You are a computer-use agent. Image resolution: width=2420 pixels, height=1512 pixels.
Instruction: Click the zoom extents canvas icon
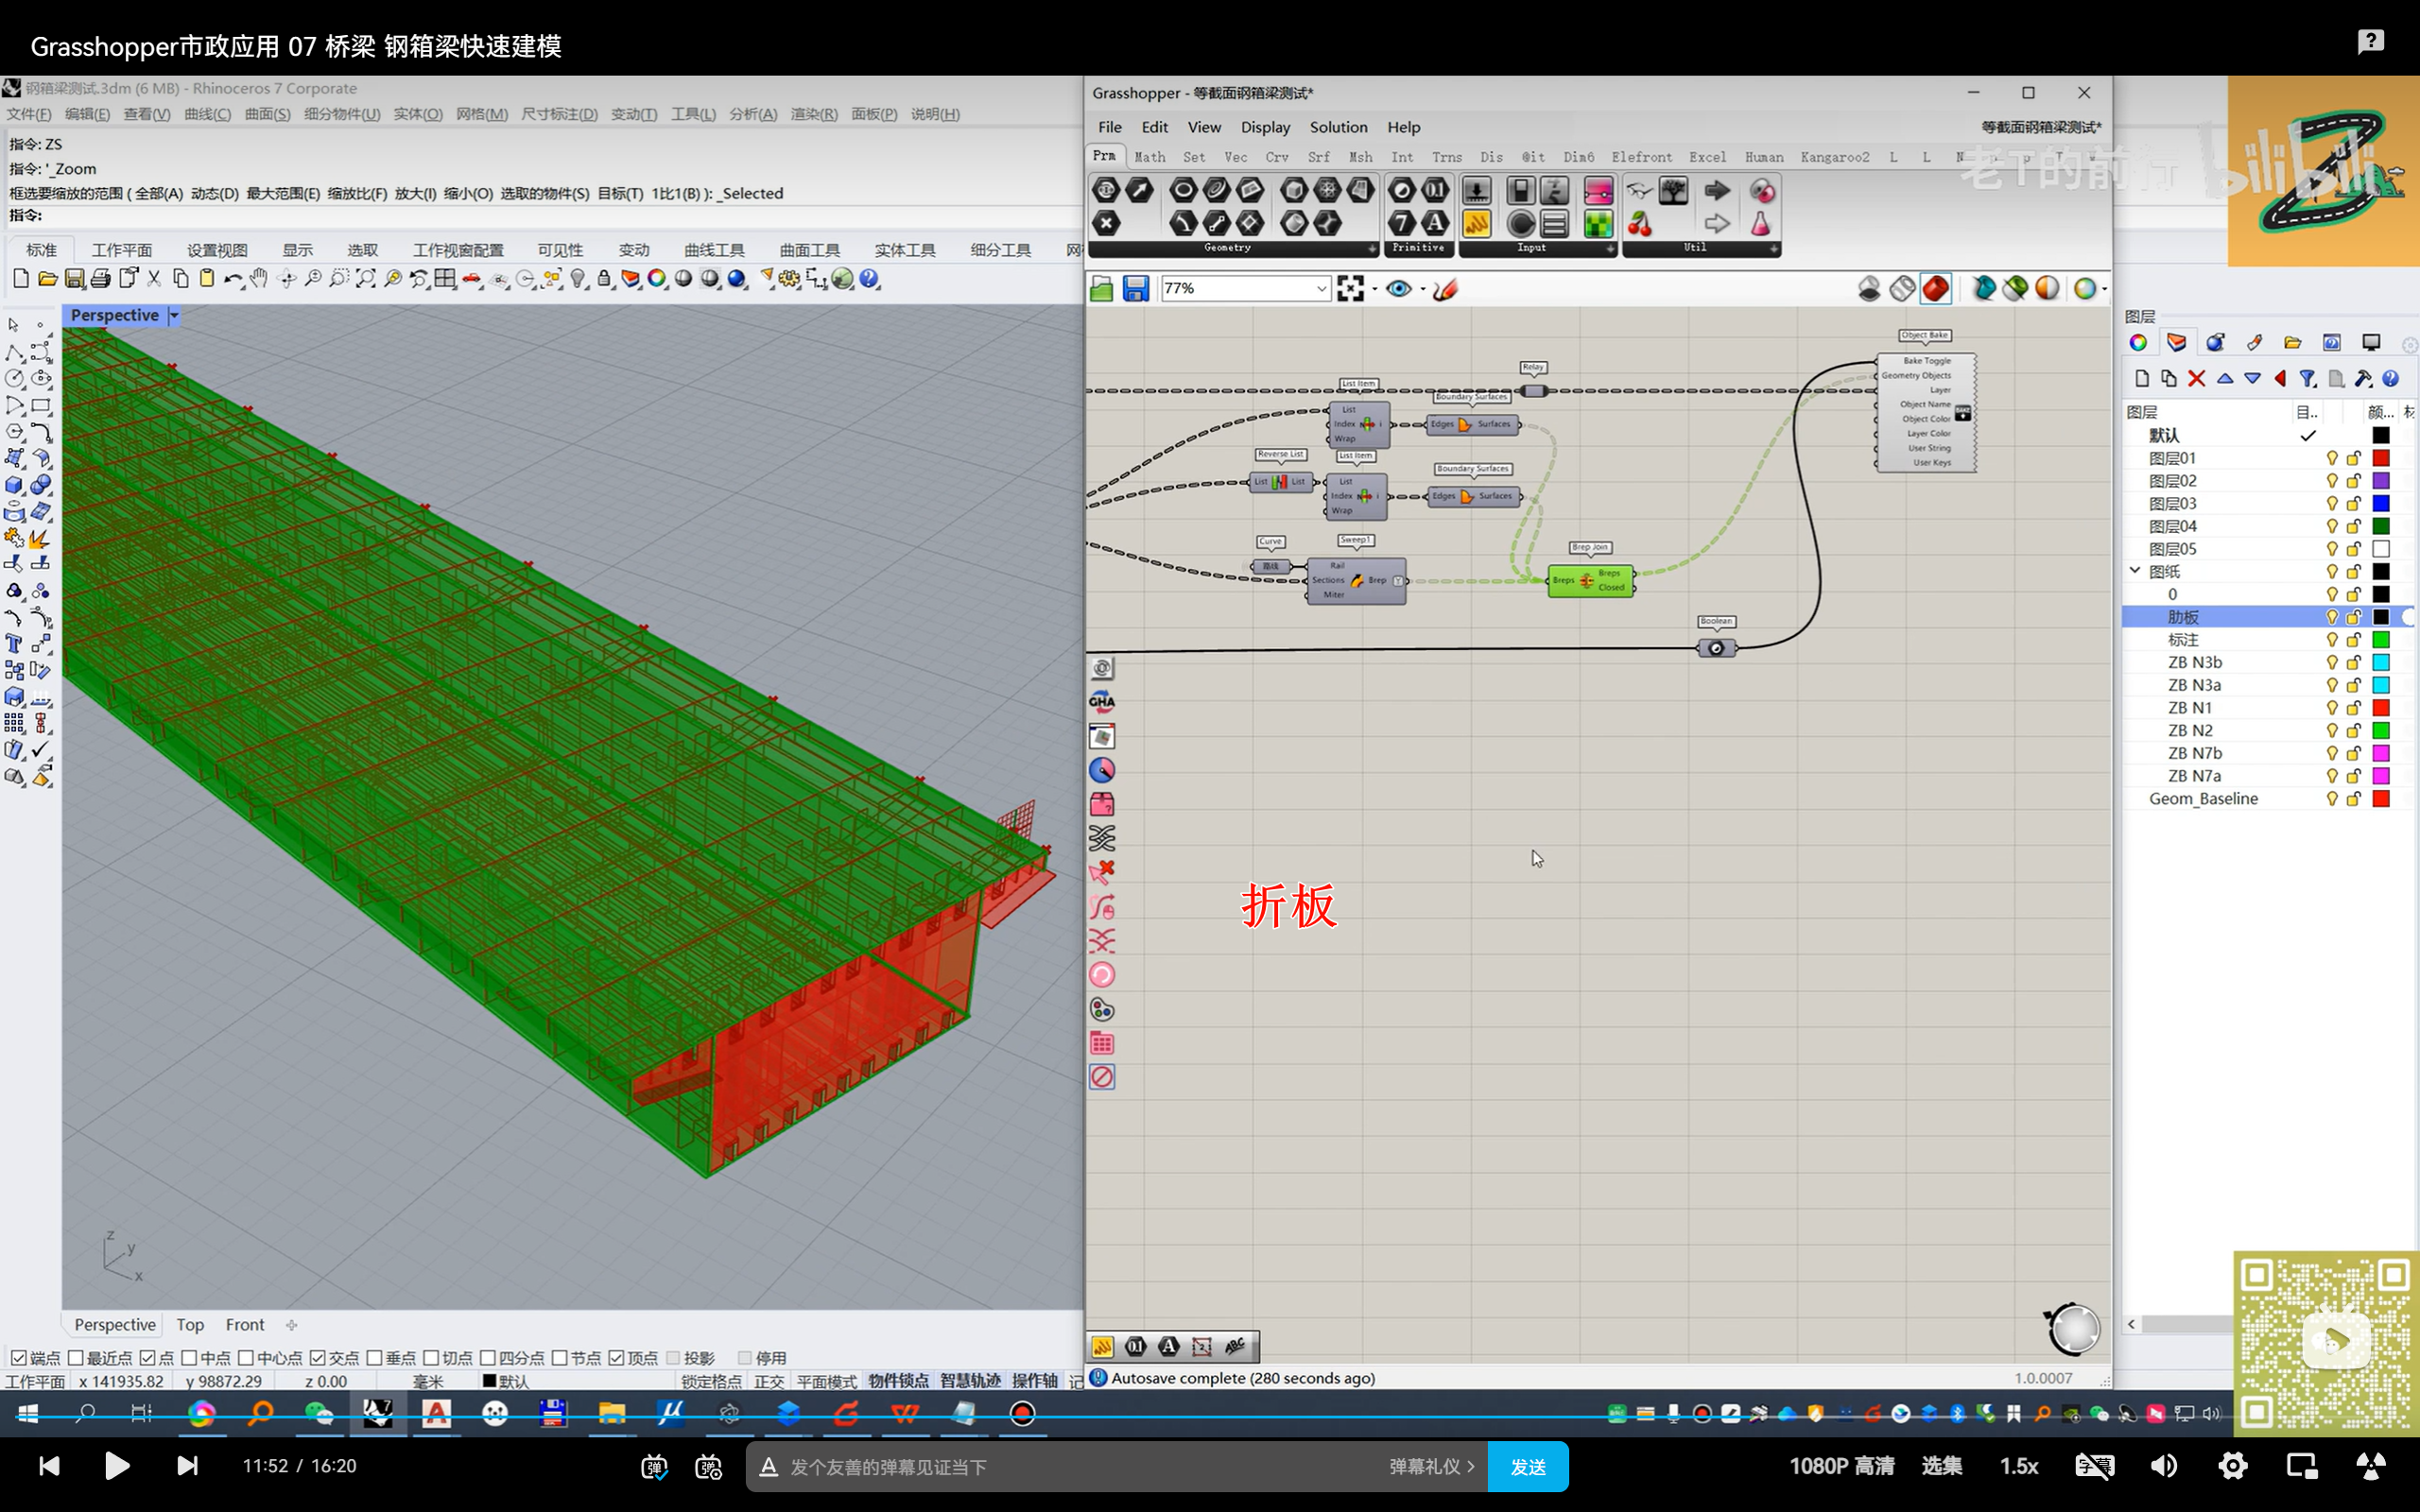coord(1350,289)
